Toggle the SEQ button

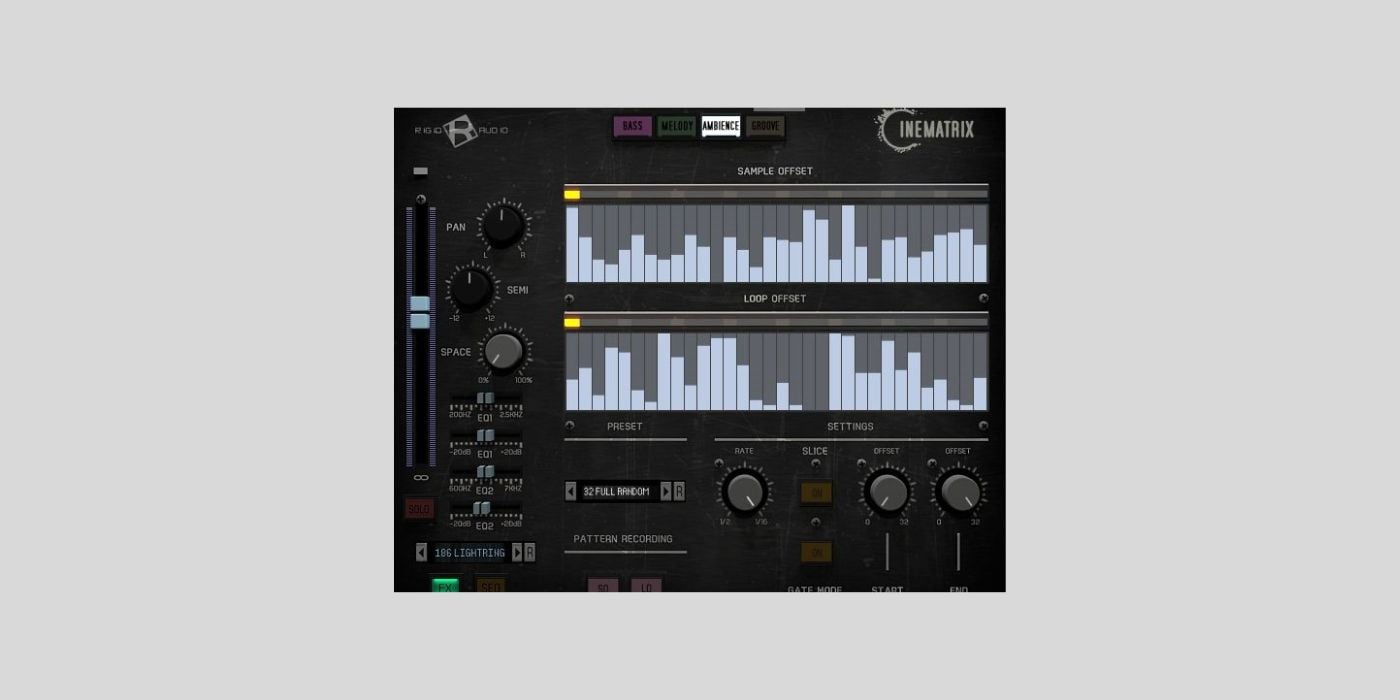point(491,586)
